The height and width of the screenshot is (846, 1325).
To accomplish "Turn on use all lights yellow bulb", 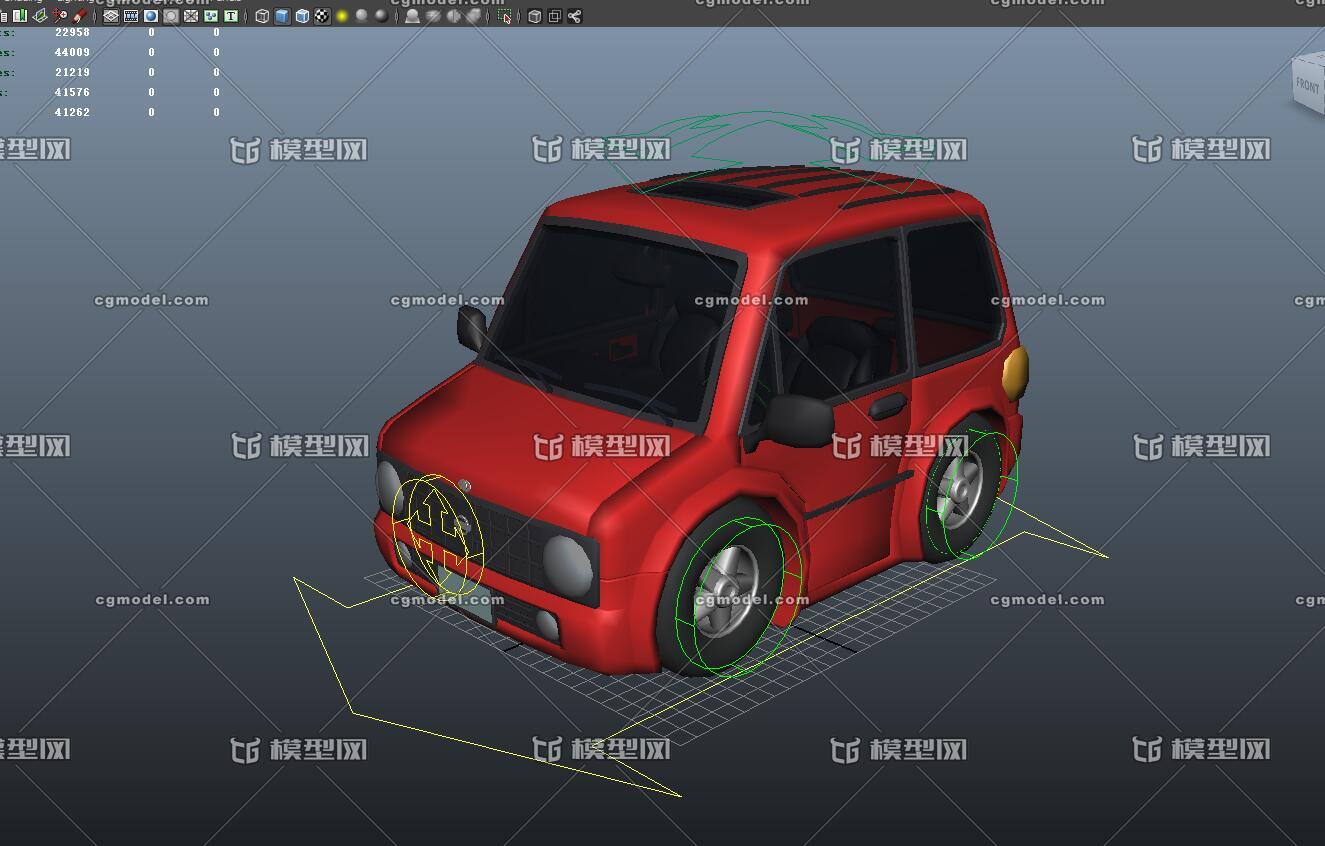I will coord(342,16).
